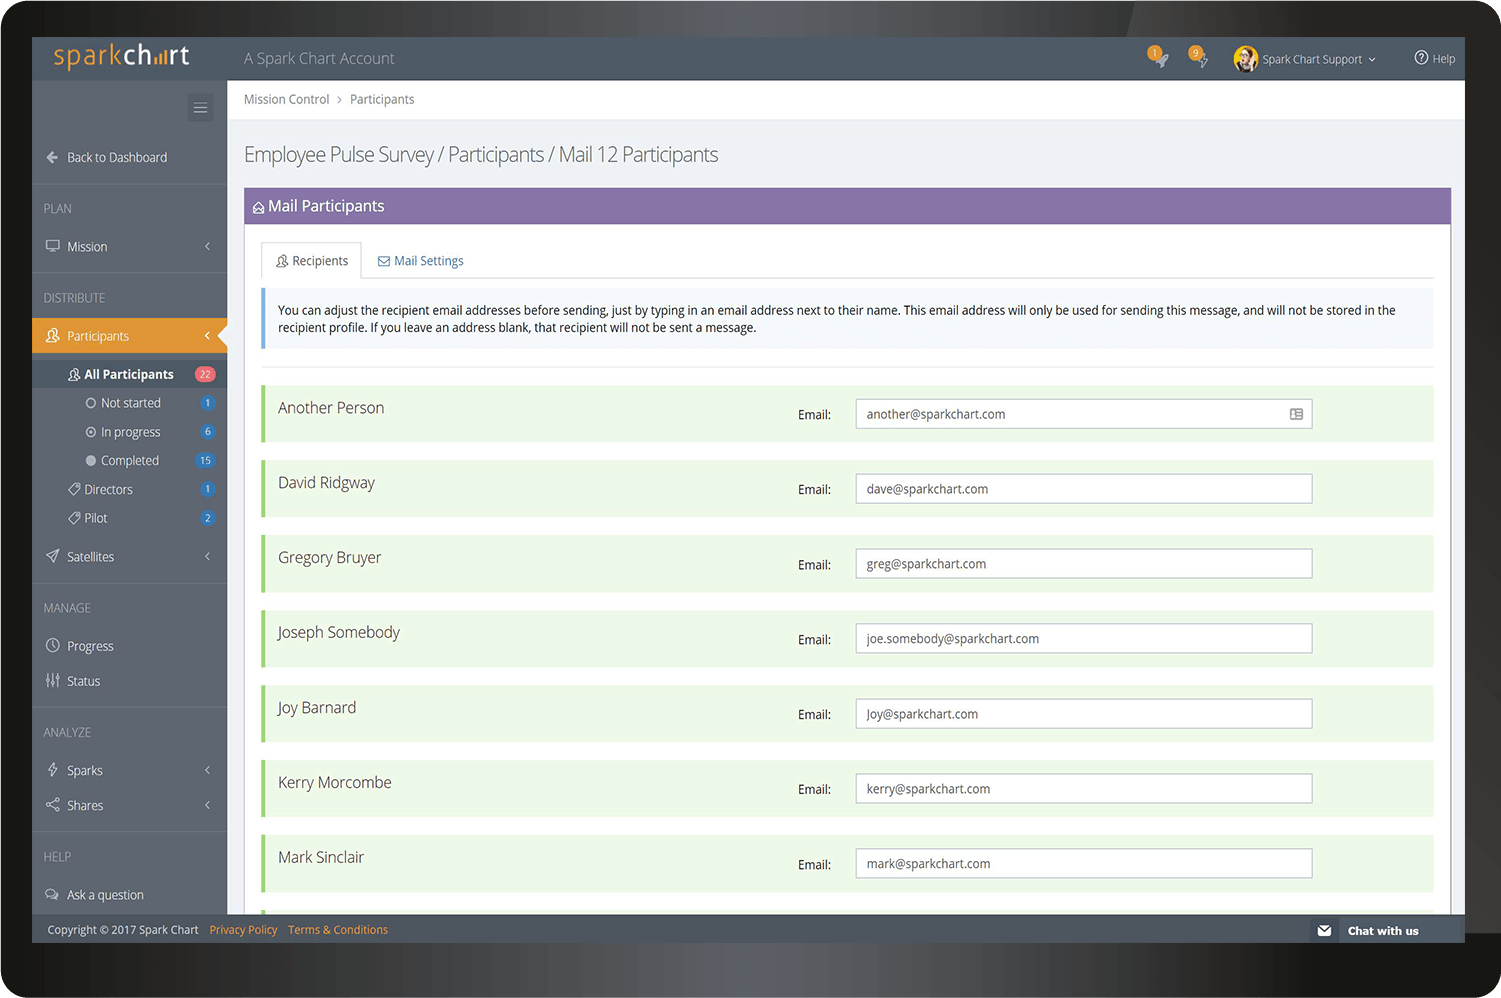Open the Privacy Policy link

tap(243, 930)
